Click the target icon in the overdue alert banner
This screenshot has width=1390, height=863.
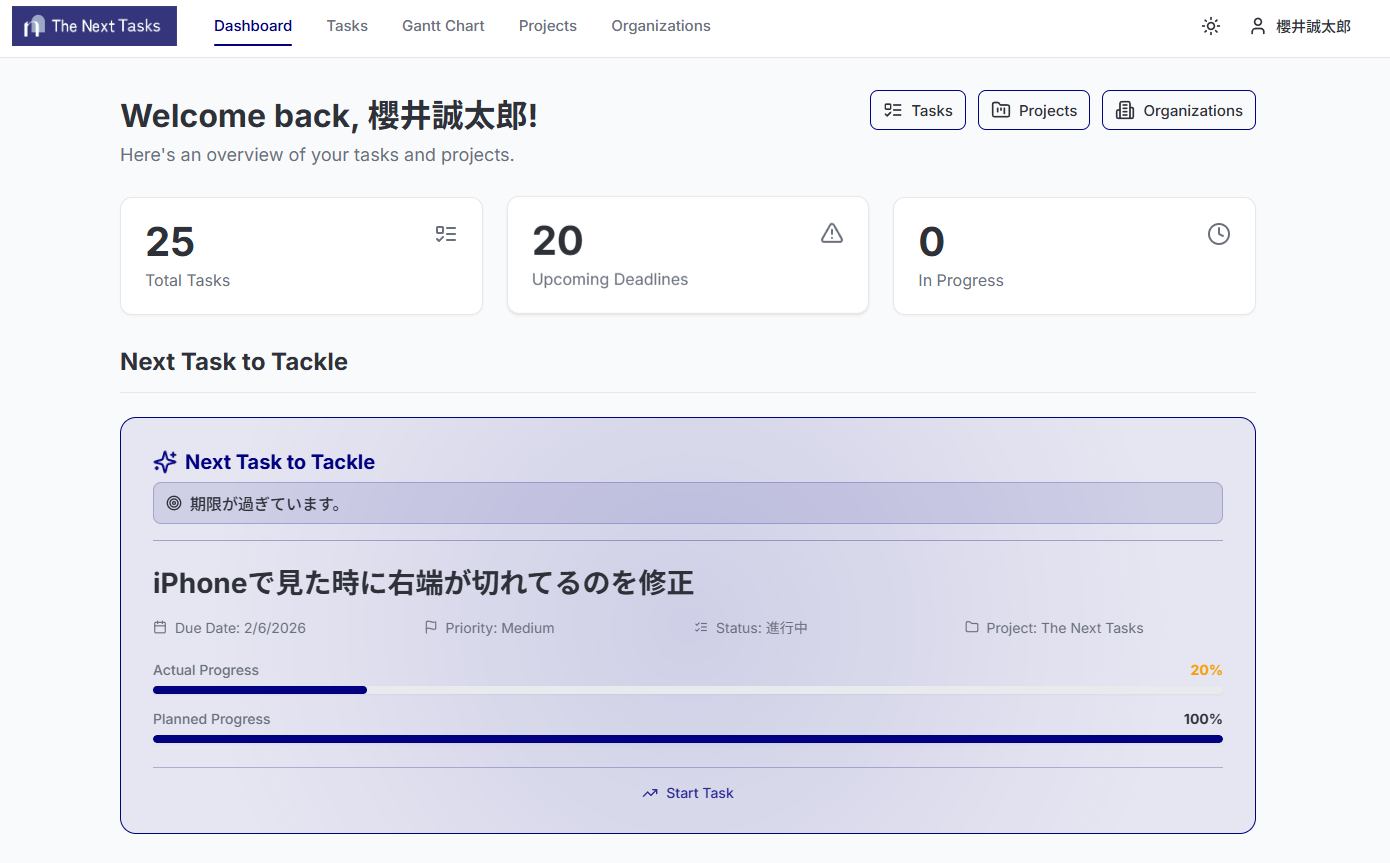173,503
